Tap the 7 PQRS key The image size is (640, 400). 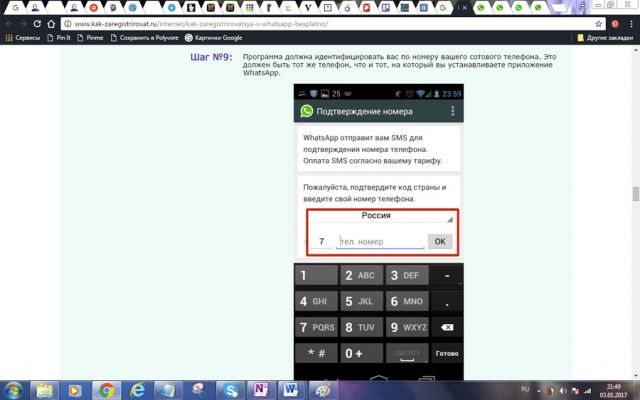316,327
